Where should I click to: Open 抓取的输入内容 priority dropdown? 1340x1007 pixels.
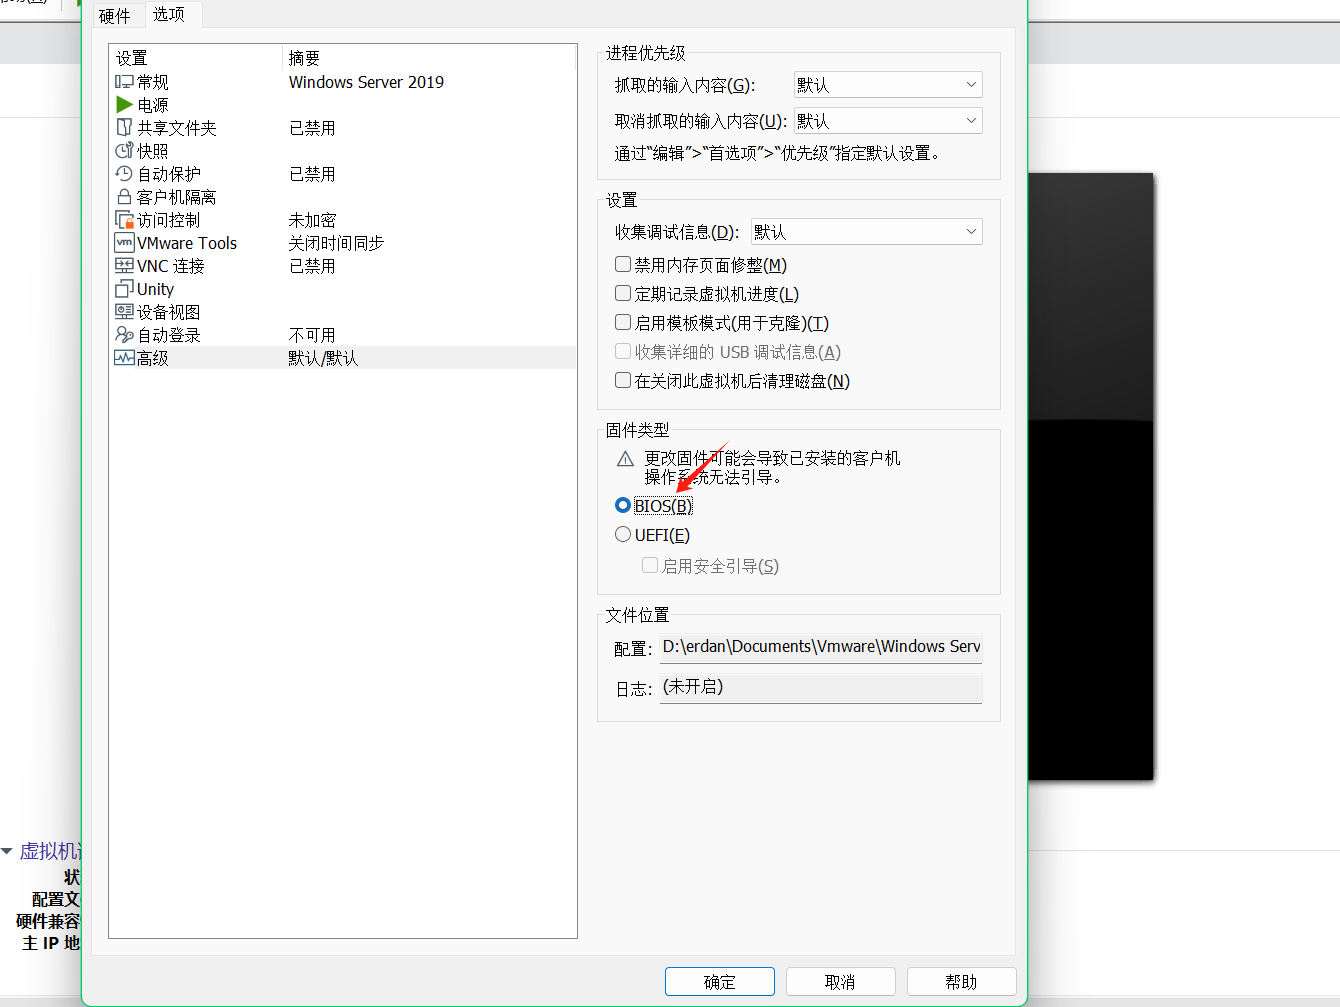[x=888, y=85]
